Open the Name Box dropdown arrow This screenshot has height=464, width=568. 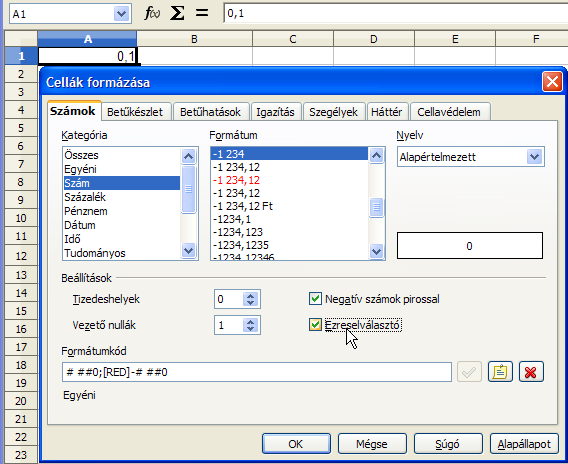(121, 14)
